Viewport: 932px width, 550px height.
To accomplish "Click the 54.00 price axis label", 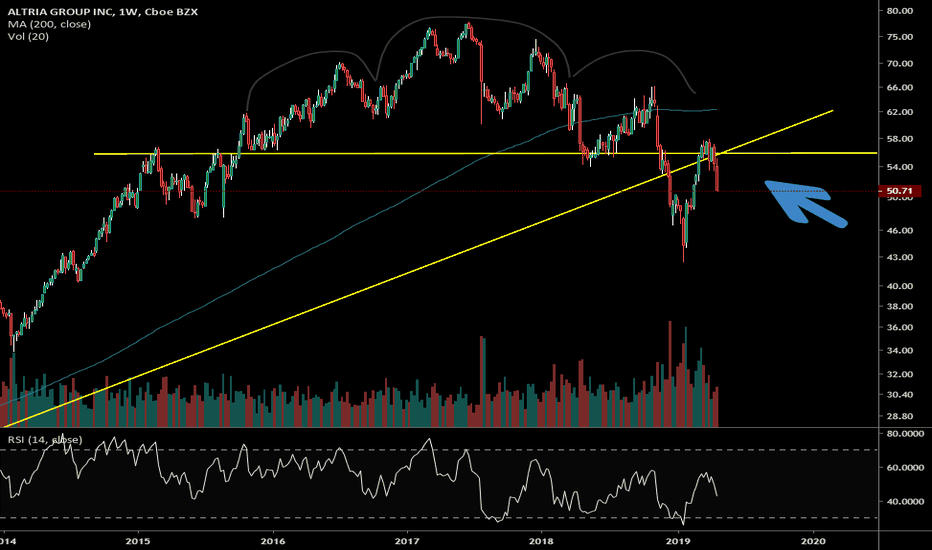I will pyautogui.click(x=899, y=167).
